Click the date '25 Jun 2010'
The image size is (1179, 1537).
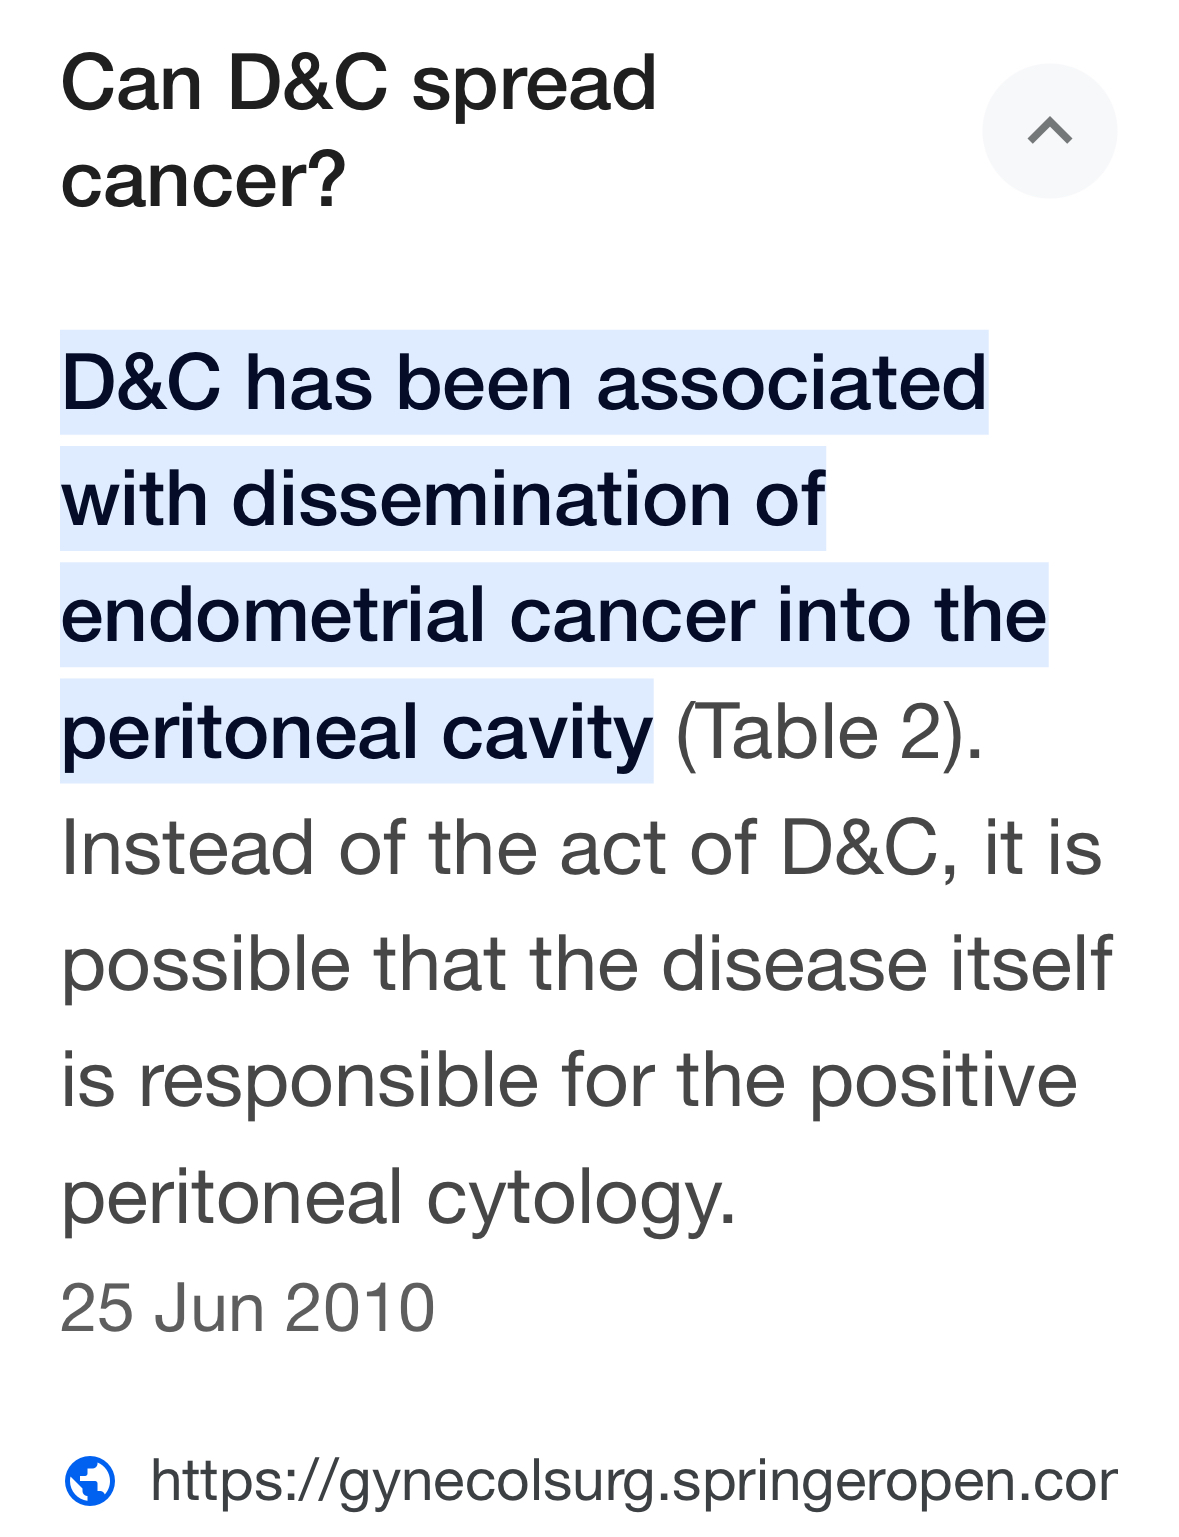[248, 1308]
